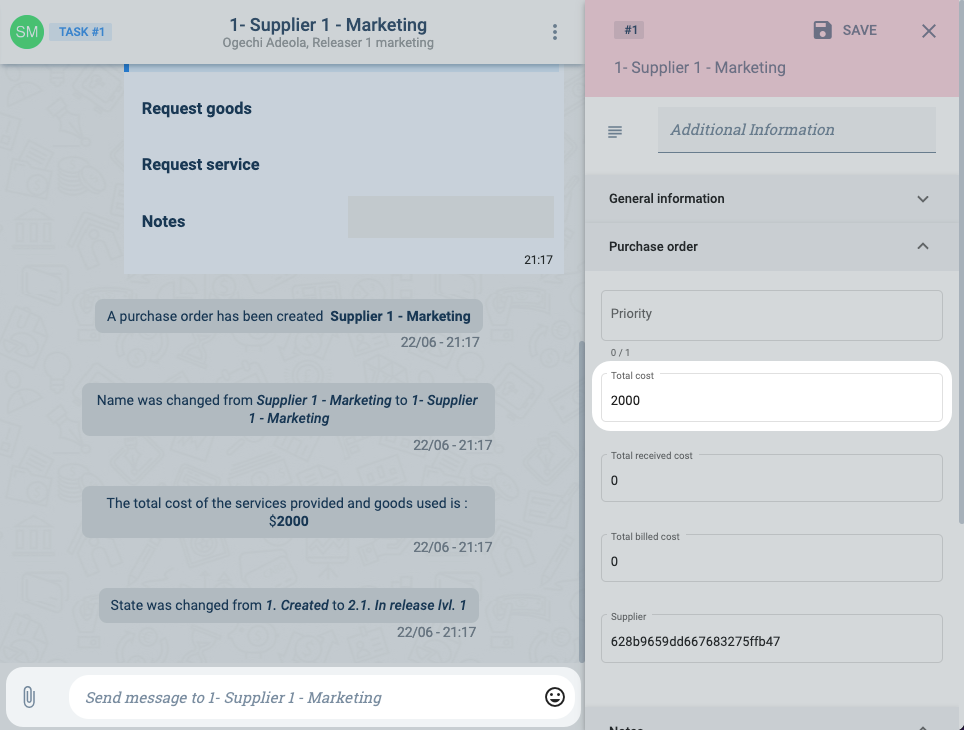Click the Total cost field showing 2000
This screenshot has width=964, height=730.
click(x=771, y=397)
